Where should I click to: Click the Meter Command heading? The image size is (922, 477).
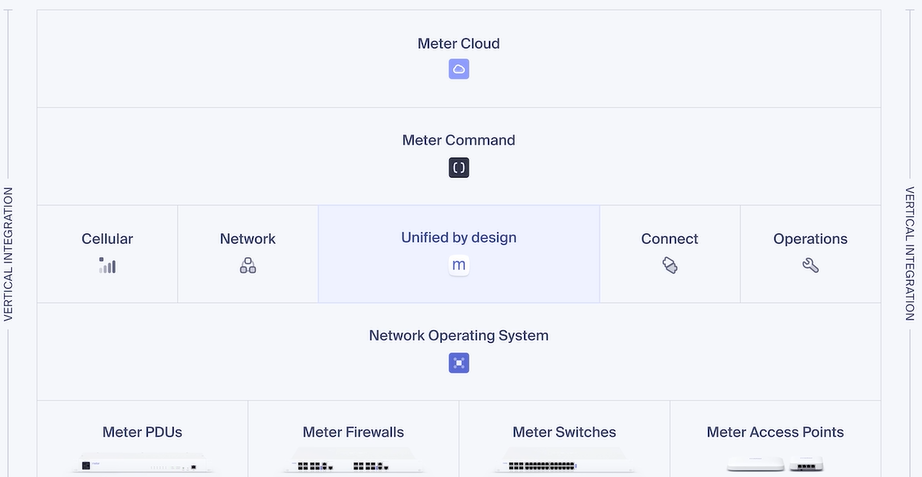click(x=459, y=140)
